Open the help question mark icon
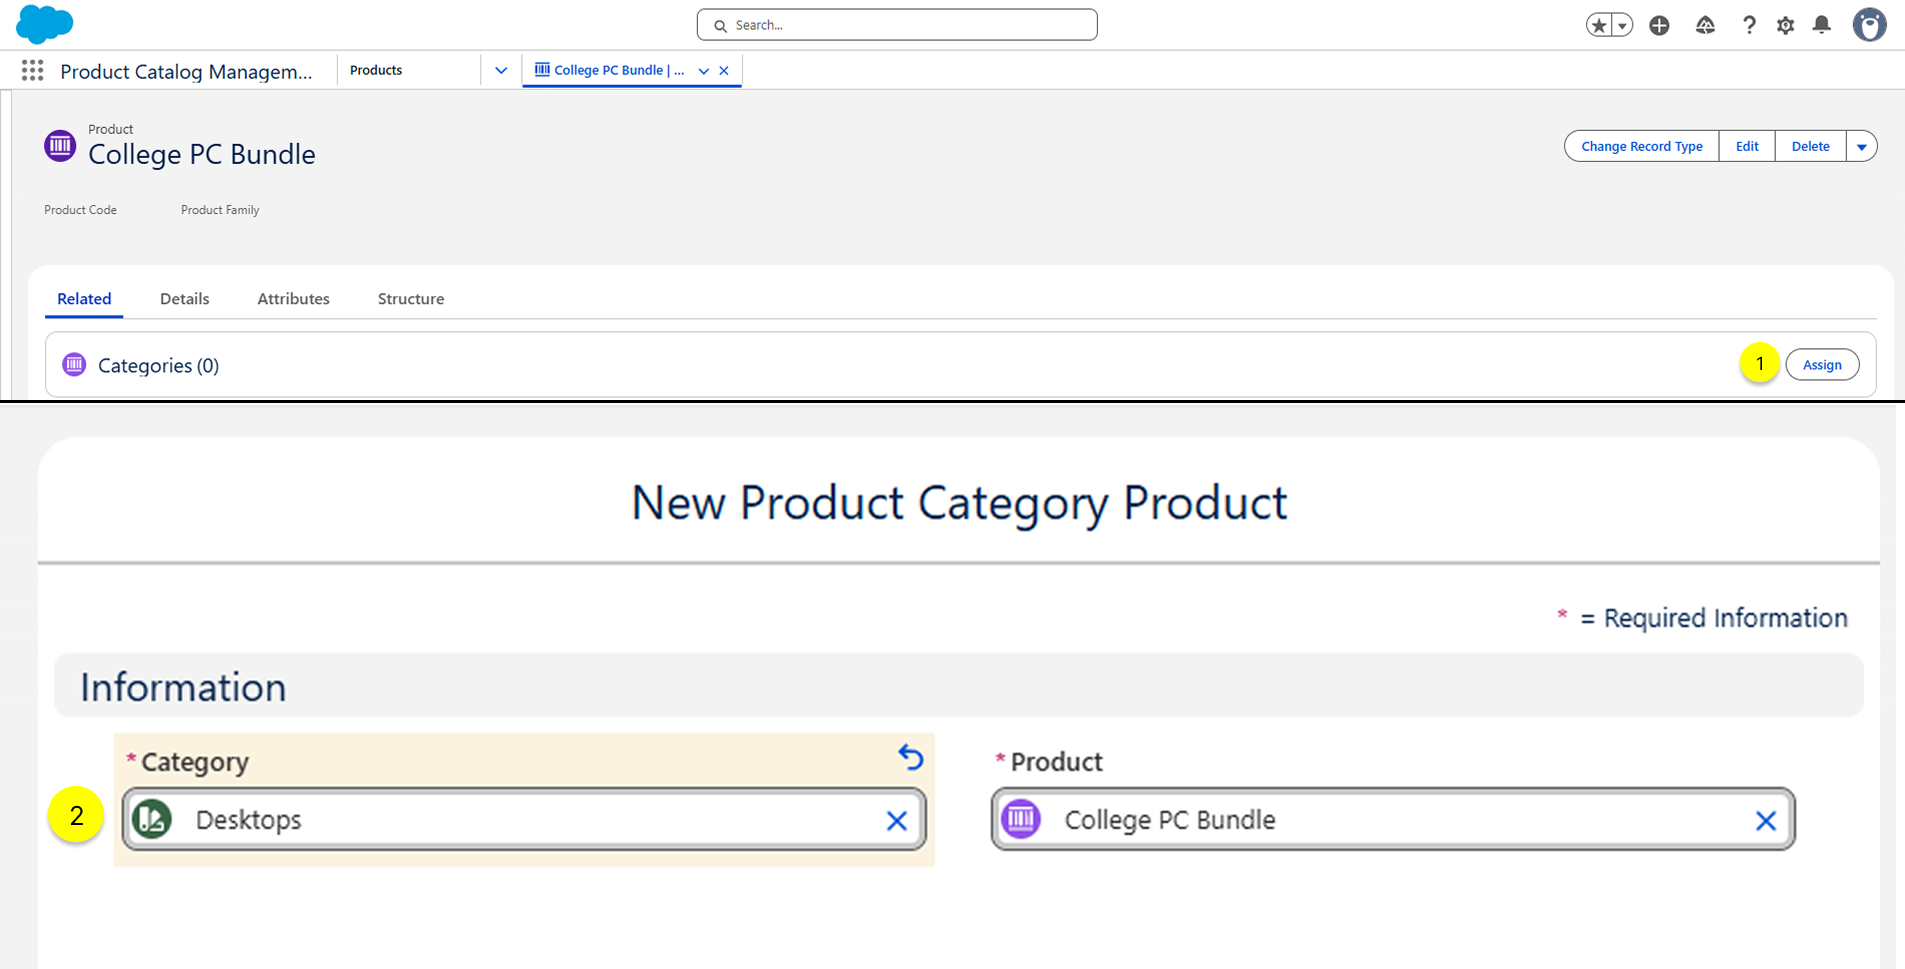 point(1748,26)
